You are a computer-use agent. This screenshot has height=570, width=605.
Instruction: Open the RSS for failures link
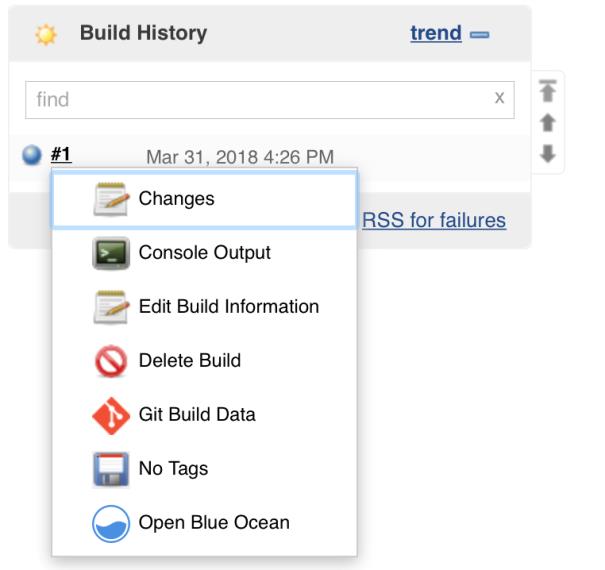click(x=434, y=220)
